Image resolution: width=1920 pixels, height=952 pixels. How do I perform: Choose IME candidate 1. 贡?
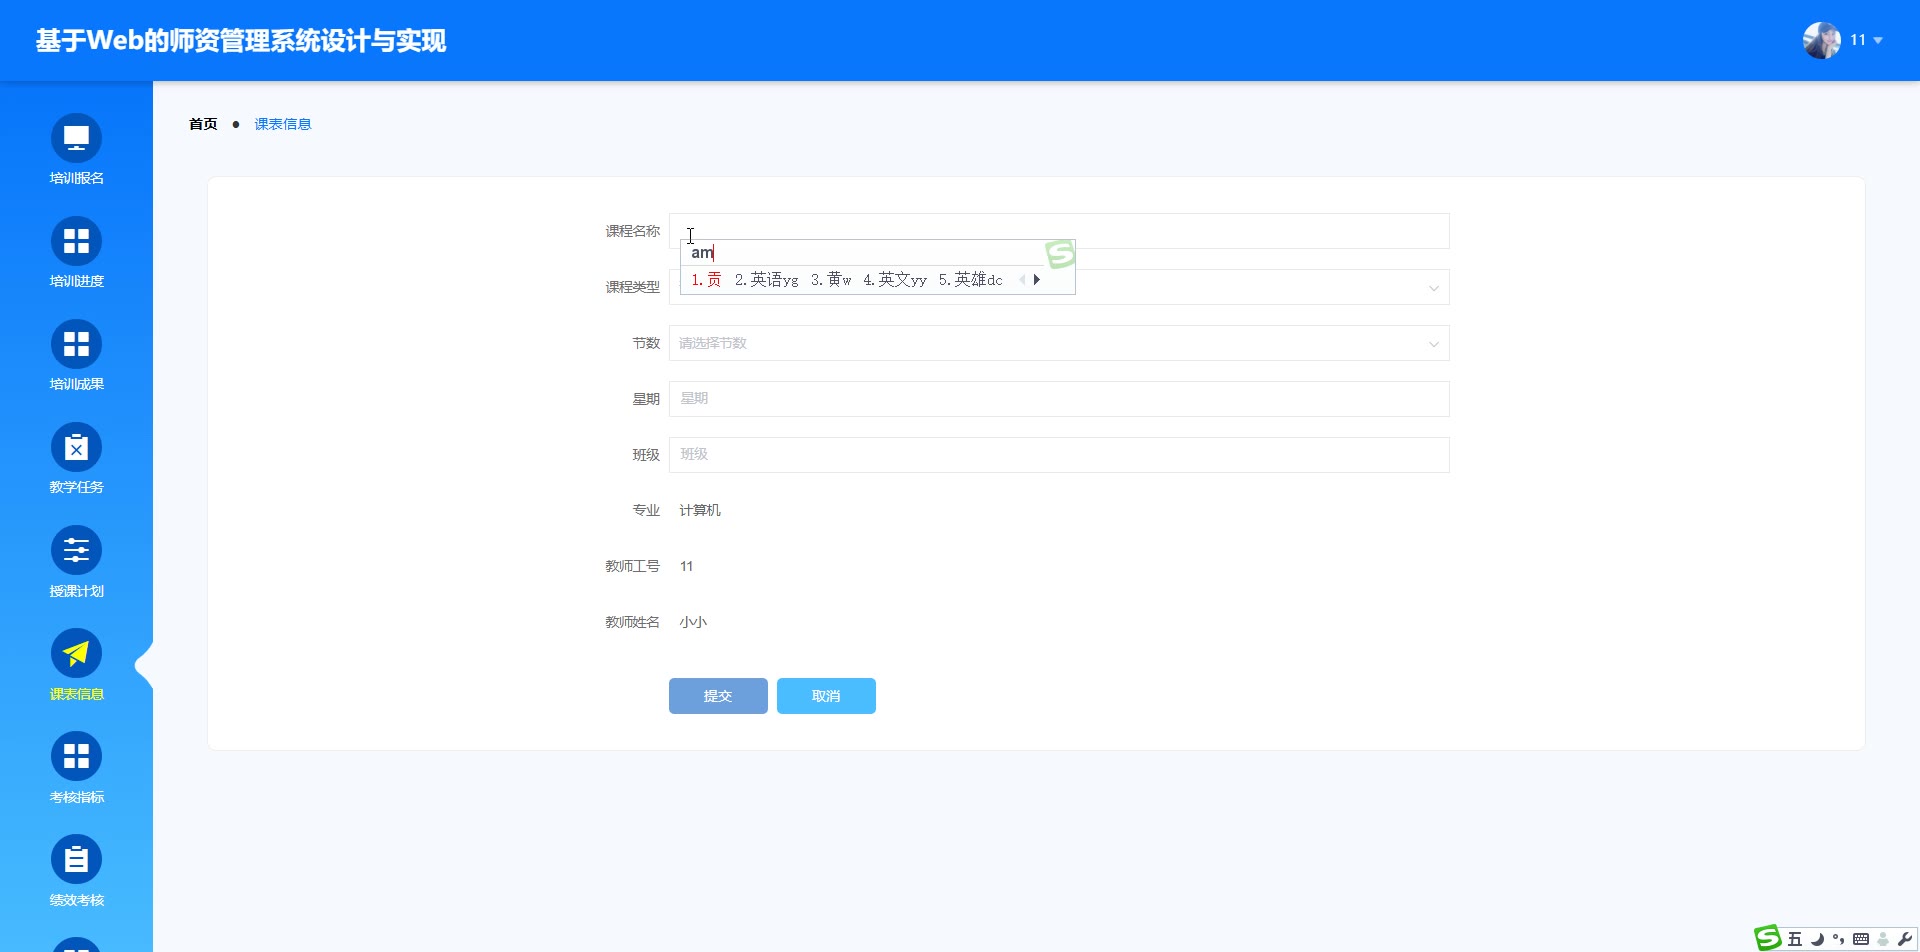[x=706, y=280]
